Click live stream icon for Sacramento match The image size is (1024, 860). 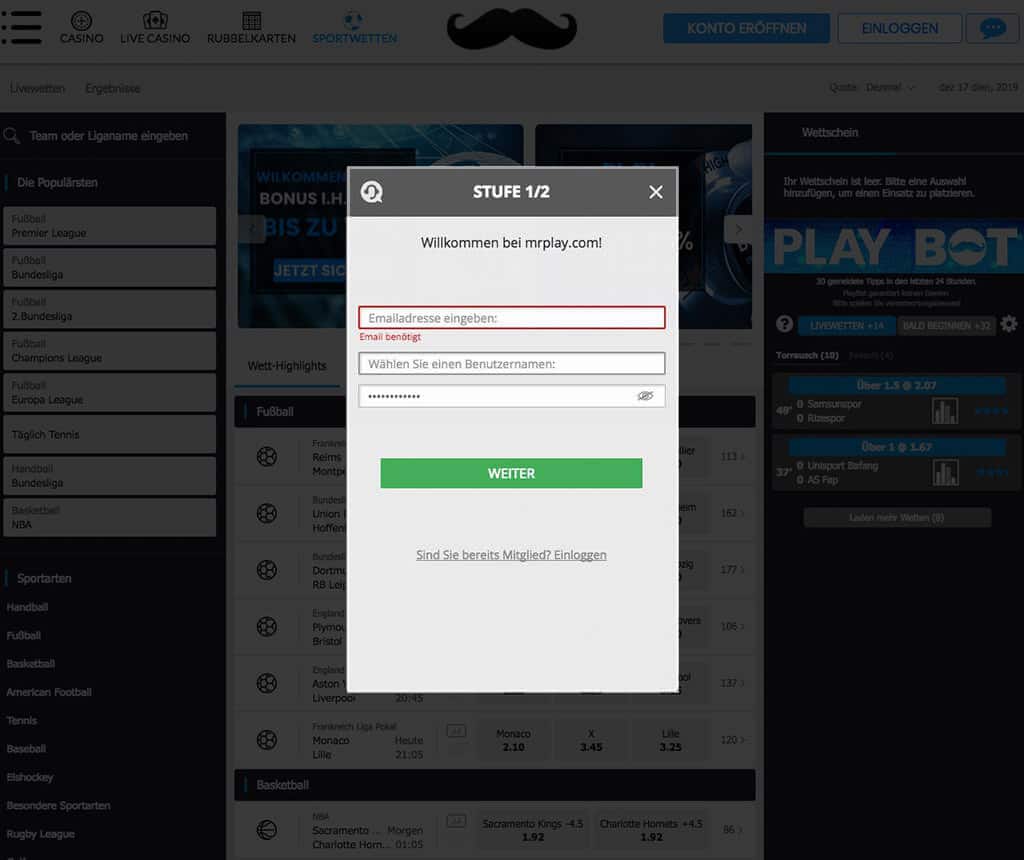click(x=456, y=821)
